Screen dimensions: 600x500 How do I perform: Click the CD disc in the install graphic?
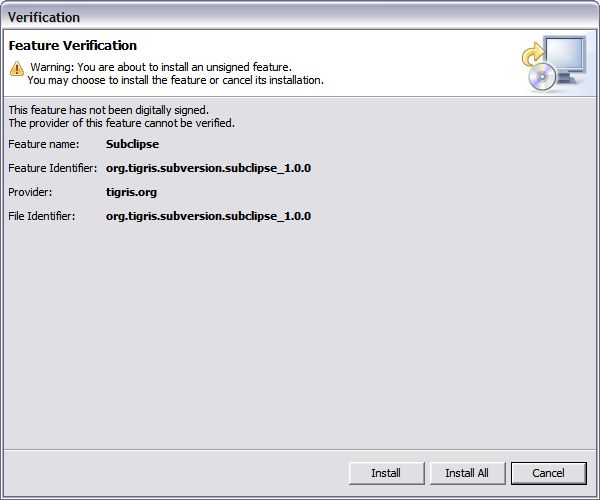point(542,77)
